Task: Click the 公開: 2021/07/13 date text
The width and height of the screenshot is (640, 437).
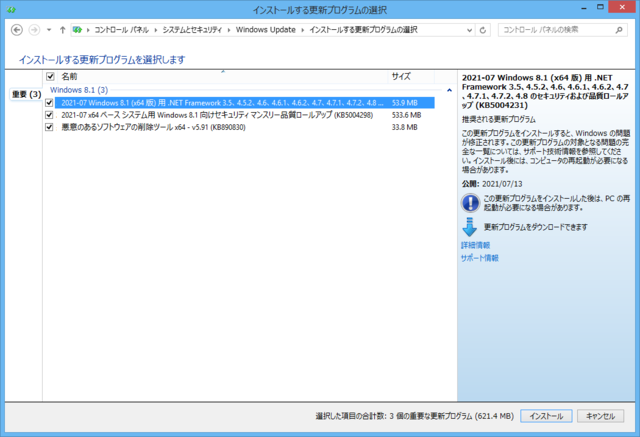Action: pyautogui.click(x=492, y=184)
